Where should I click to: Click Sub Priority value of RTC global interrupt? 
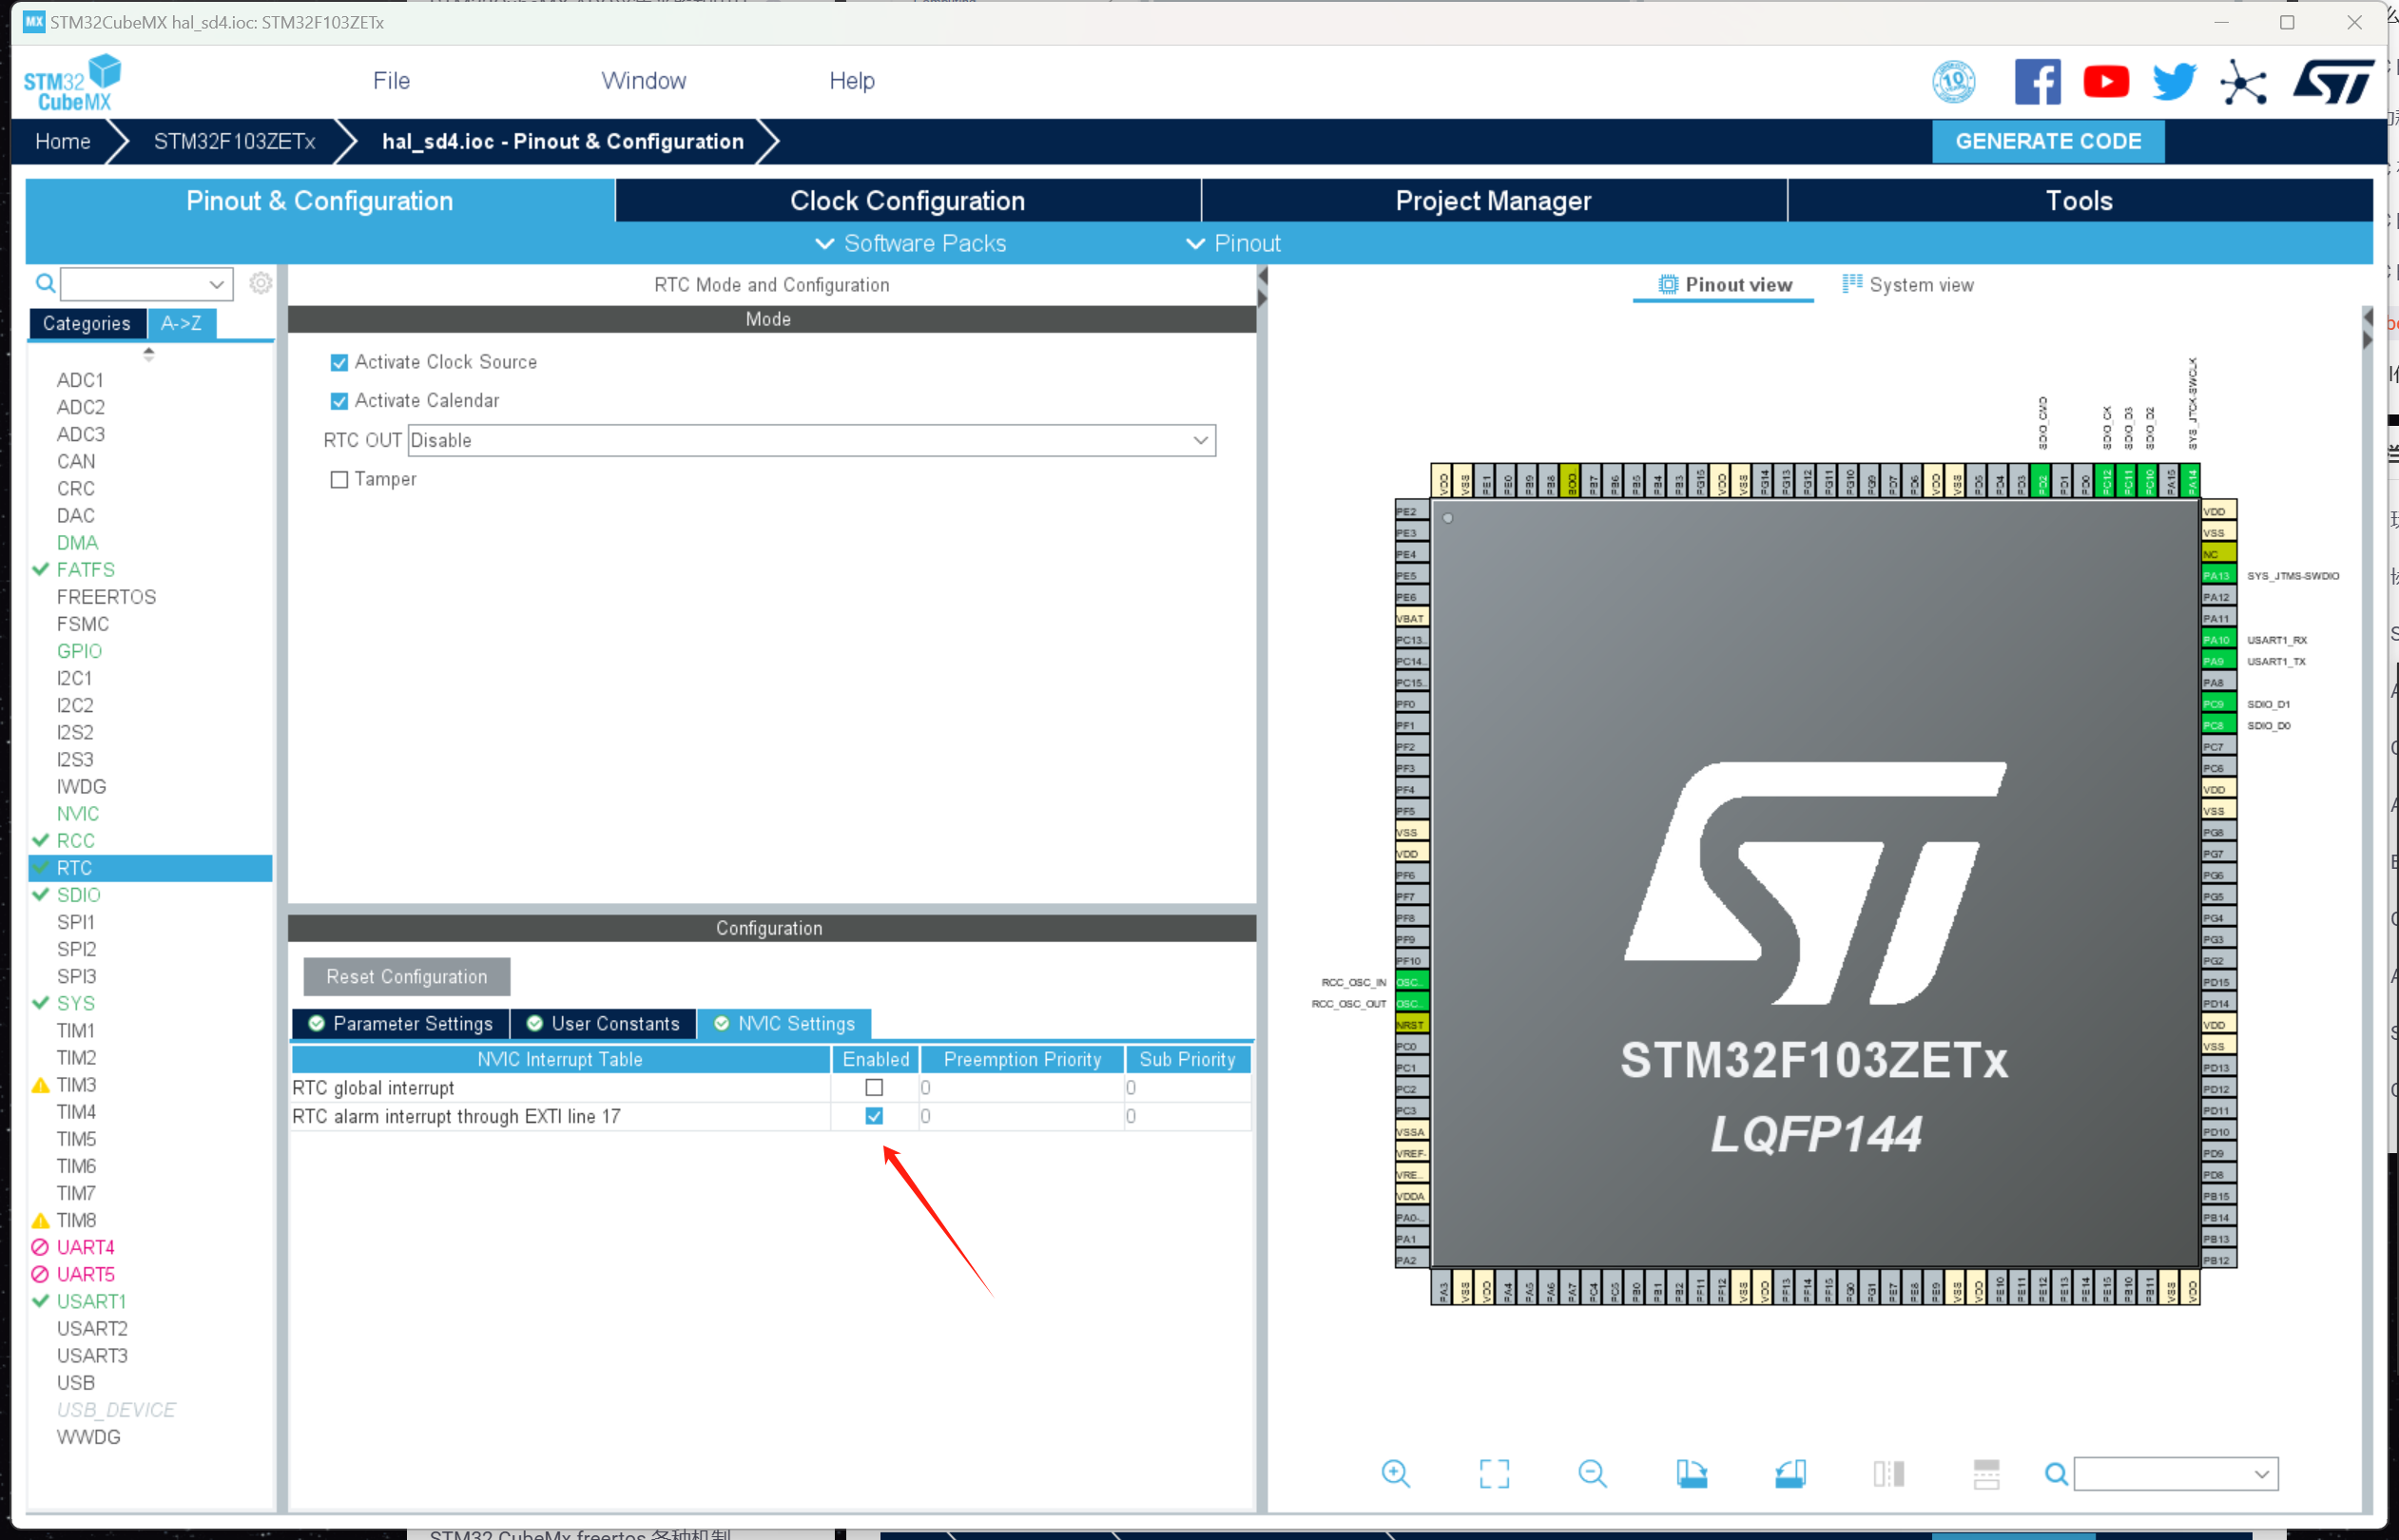(1188, 1087)
